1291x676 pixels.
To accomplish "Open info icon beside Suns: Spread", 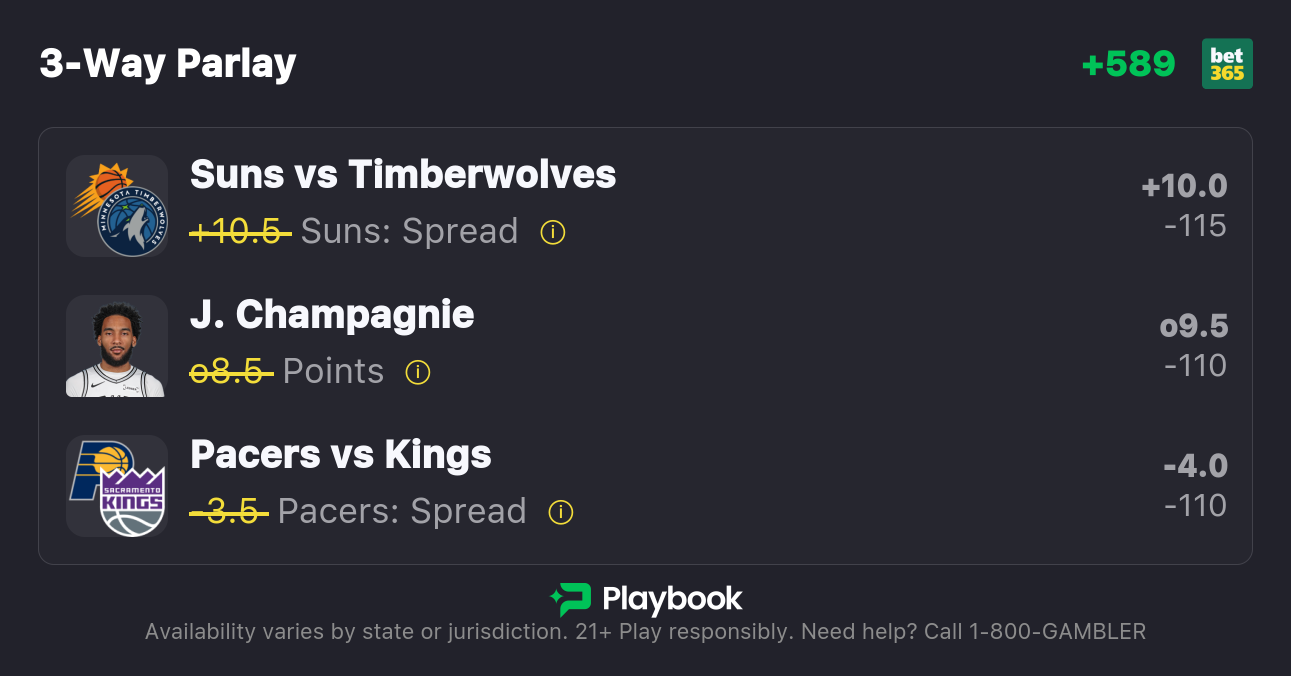I will click(x=553, y=232).
